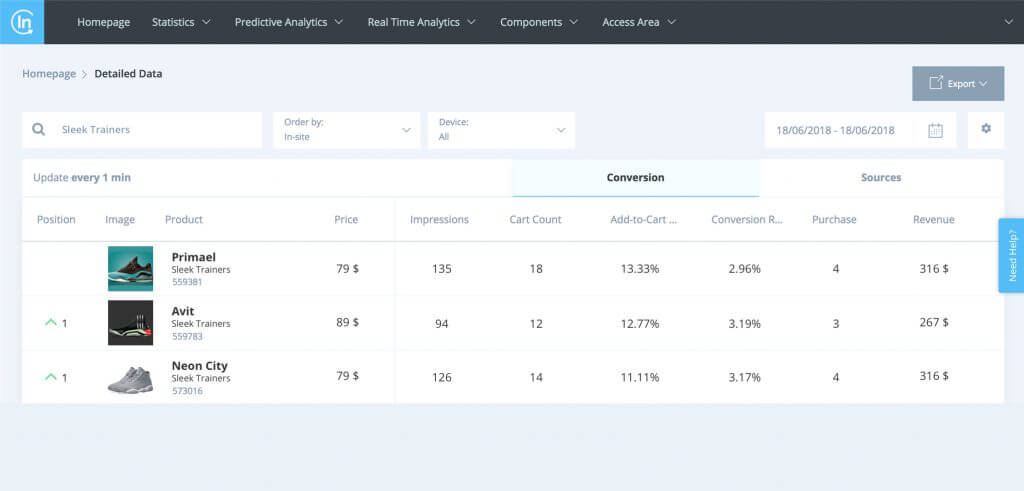Sort by the Revenue column header
The height and width of the screenshot is (491, 1024).
(x=933, y=220)
